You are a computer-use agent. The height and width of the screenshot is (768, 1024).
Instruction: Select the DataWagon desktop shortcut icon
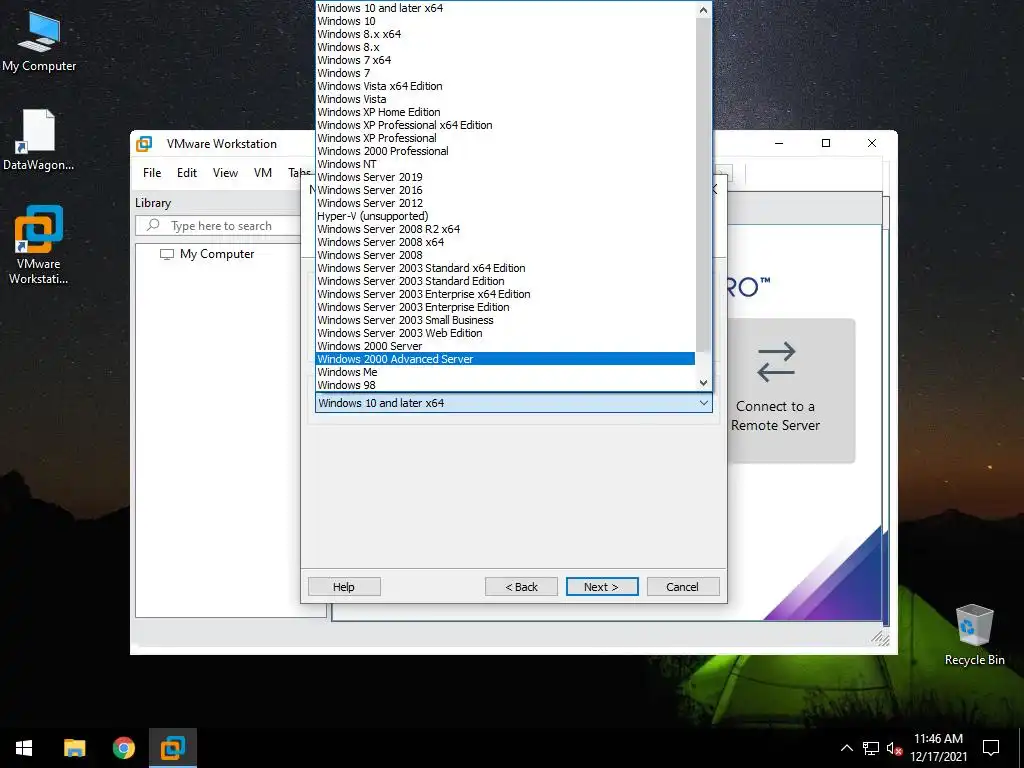pos(38,140)
